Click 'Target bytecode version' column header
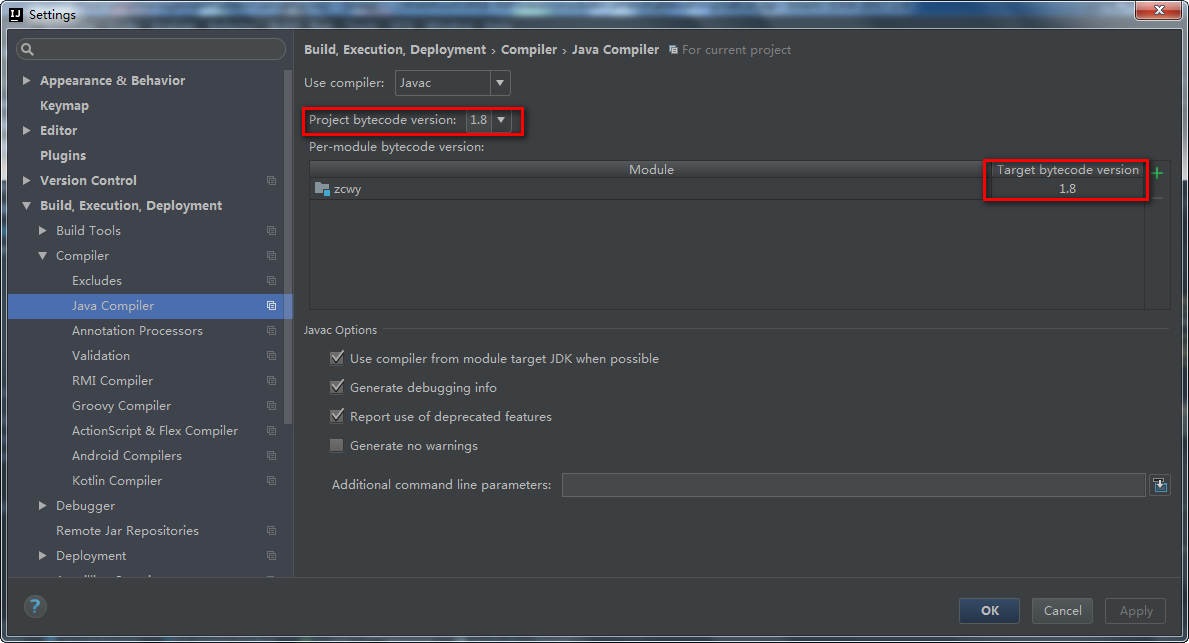 pos(1068,170)
